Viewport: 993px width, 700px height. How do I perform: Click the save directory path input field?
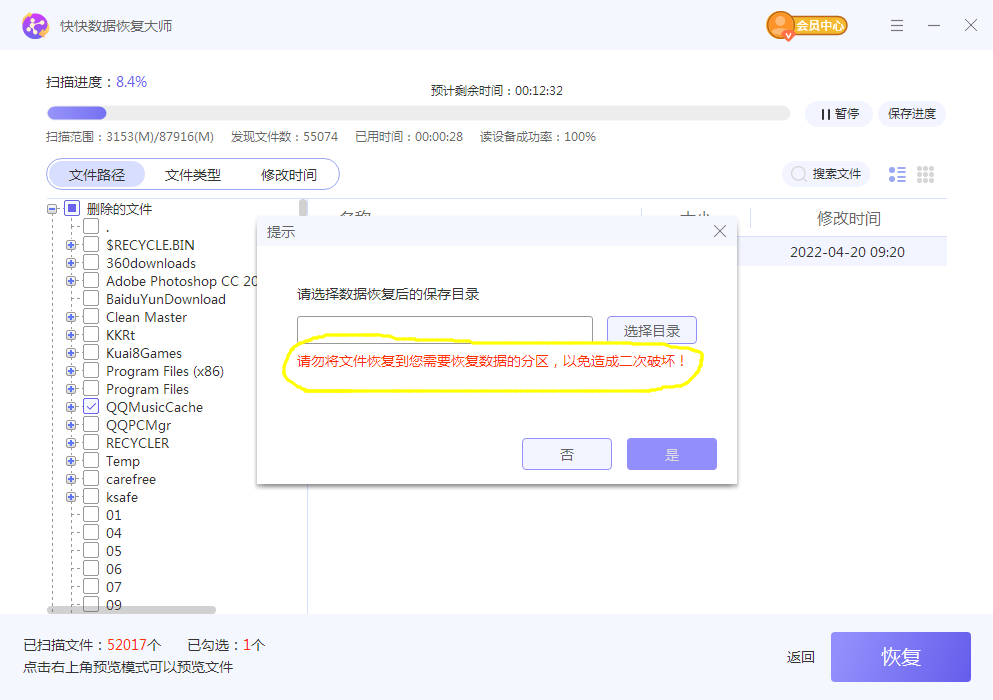coord(444,331)
